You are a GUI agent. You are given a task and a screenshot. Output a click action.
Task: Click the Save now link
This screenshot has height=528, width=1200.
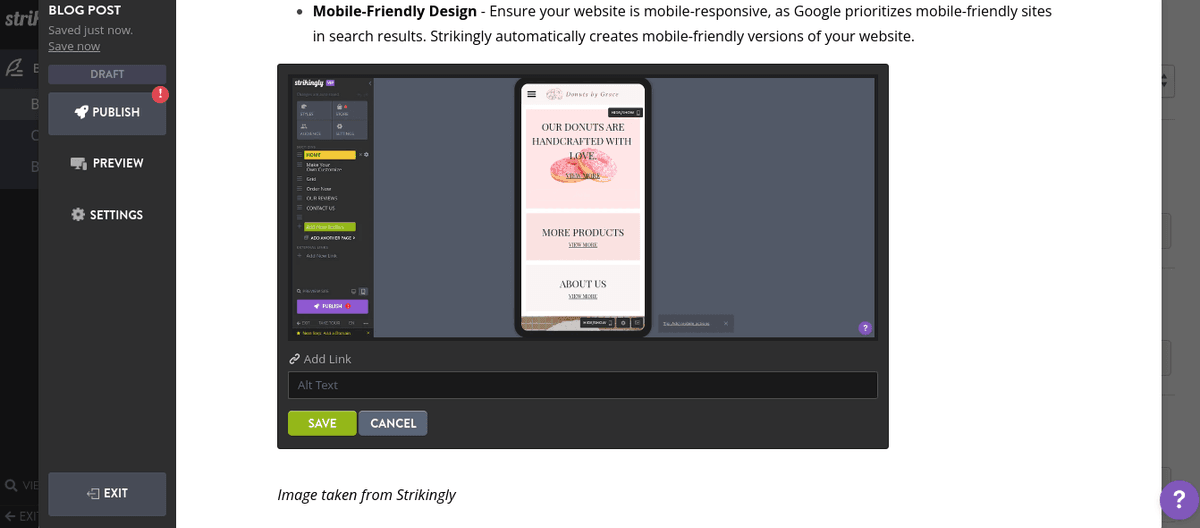point(74,46)
